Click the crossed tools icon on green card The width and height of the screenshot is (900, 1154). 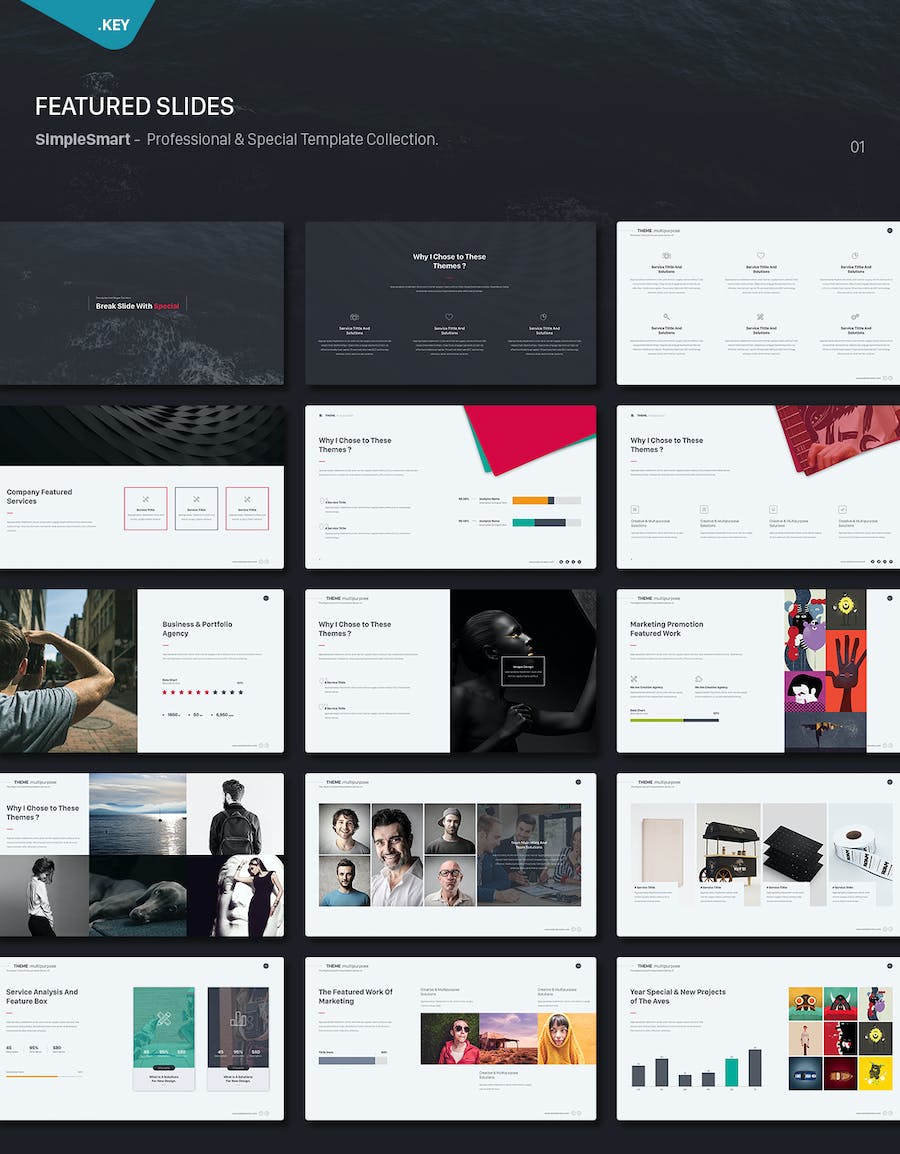[x=162, y=1019]
